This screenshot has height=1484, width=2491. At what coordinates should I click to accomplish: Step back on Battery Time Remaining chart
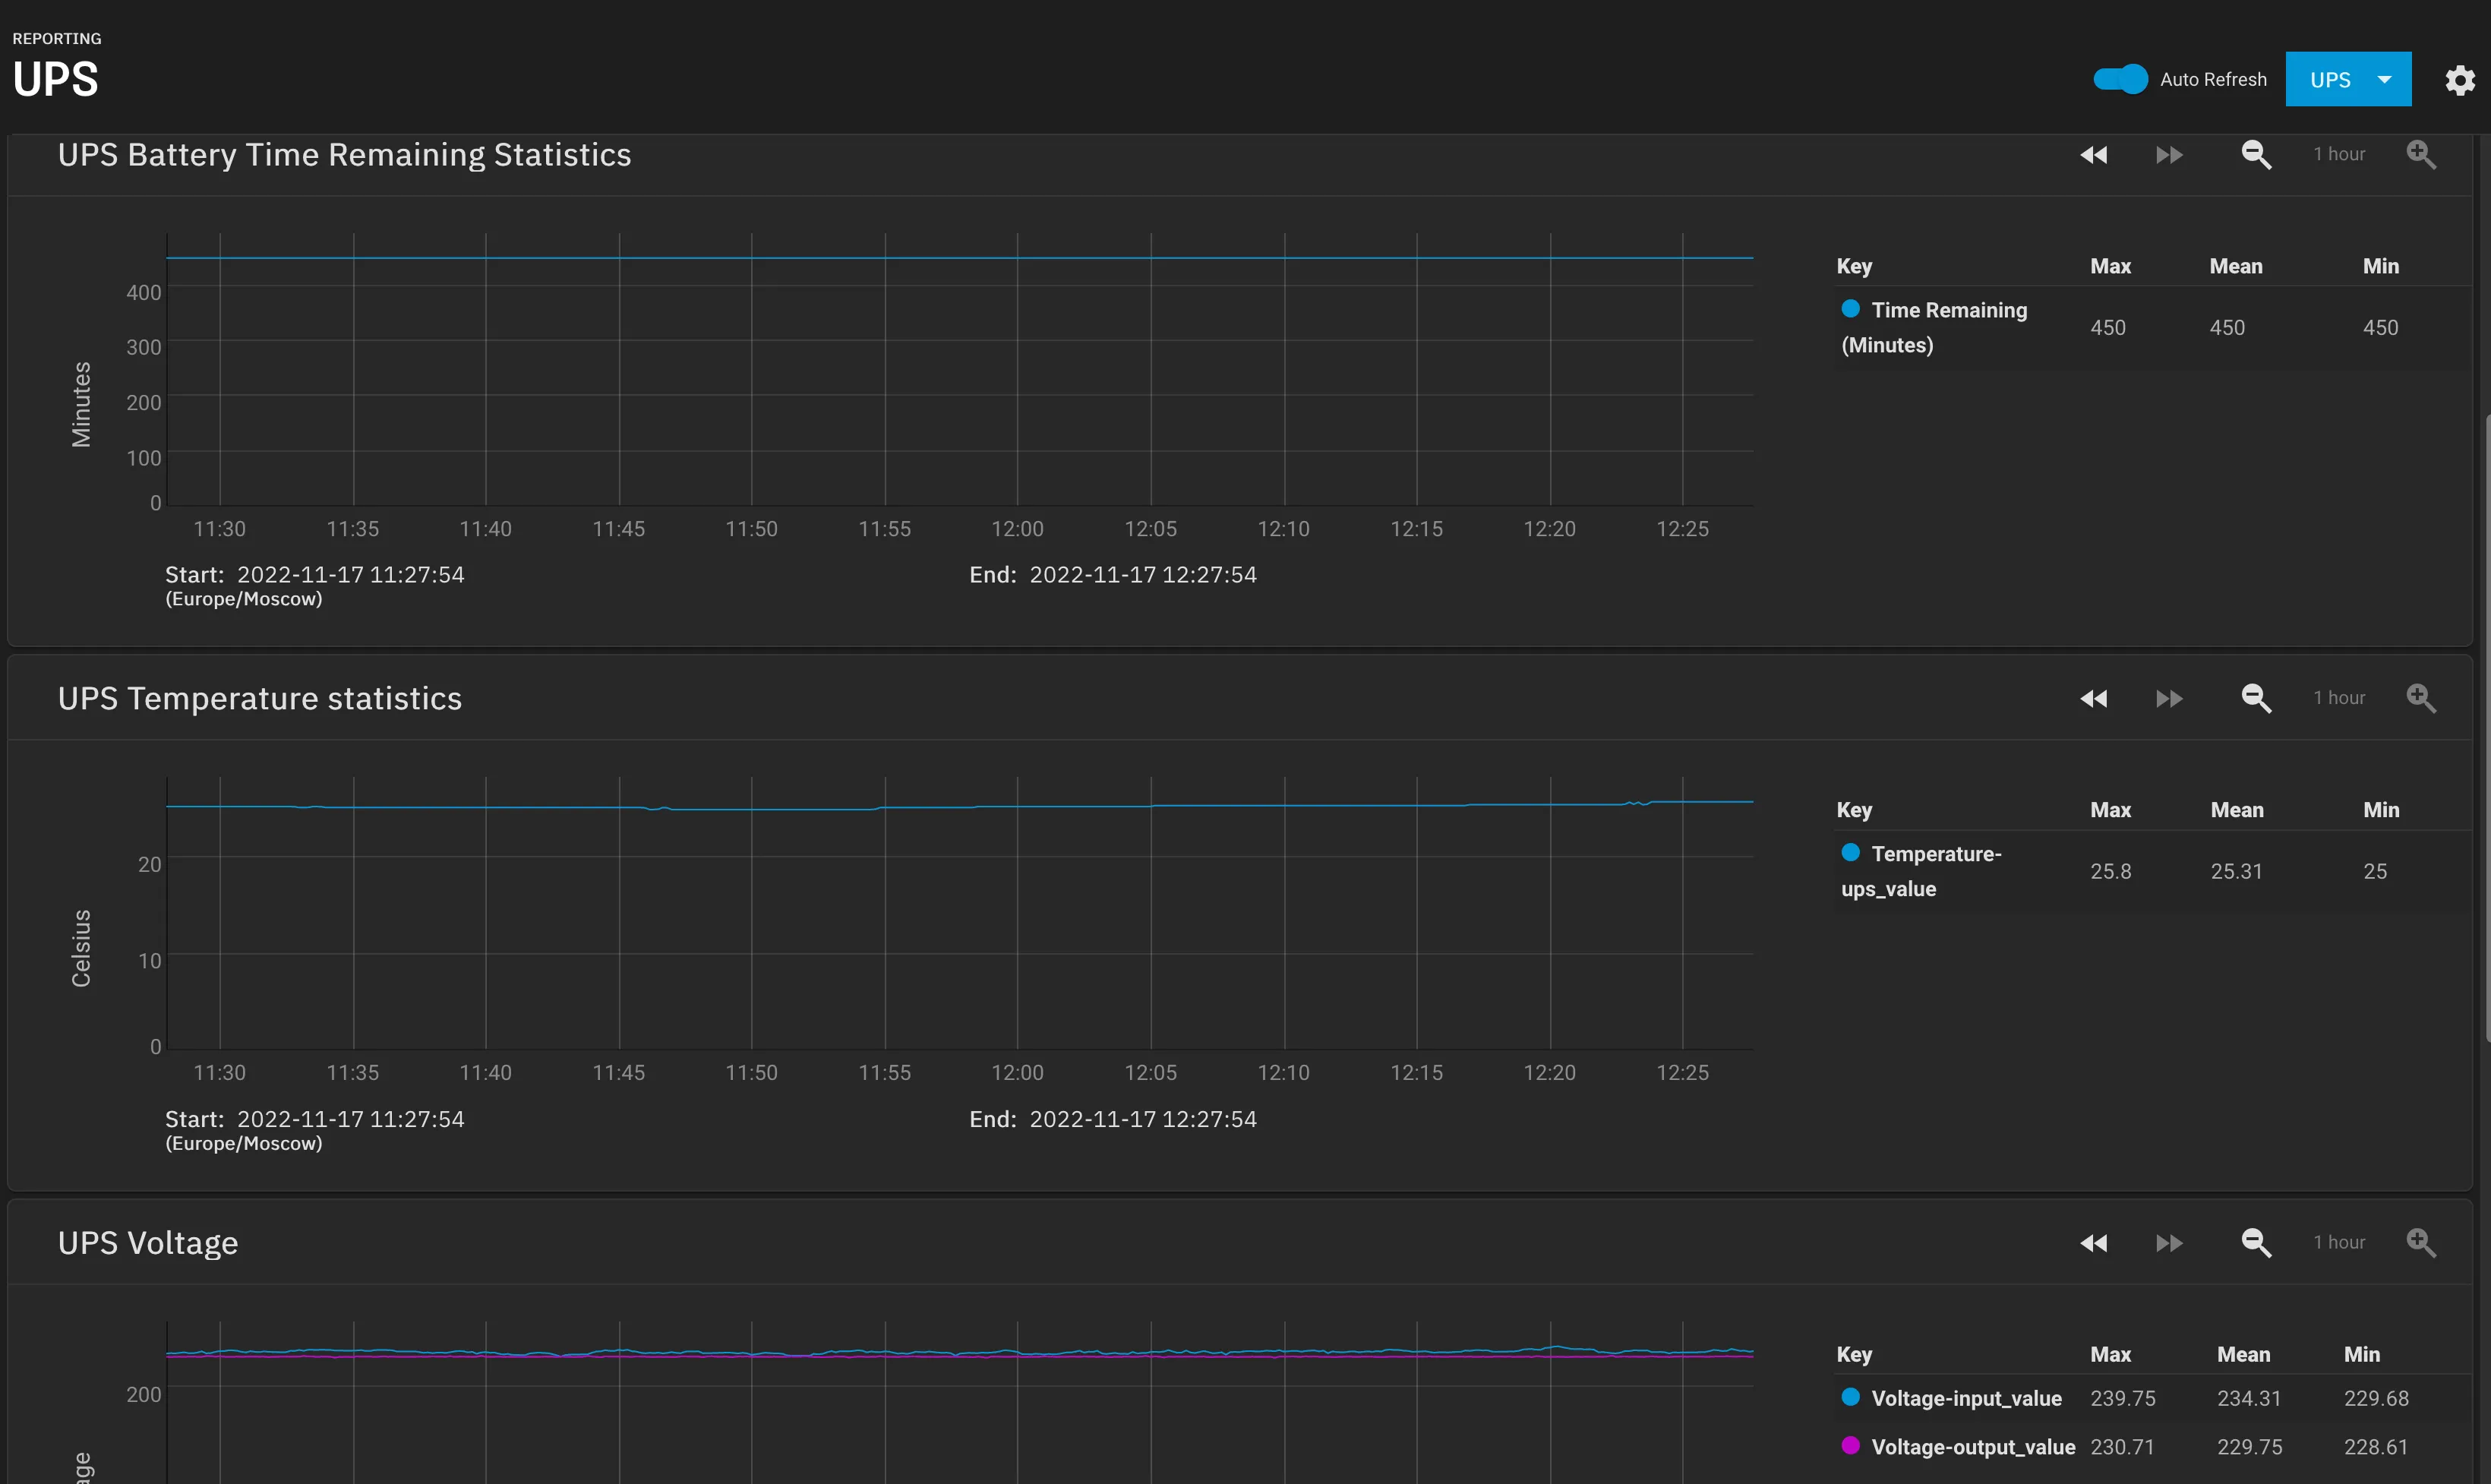coord(2093,155)
